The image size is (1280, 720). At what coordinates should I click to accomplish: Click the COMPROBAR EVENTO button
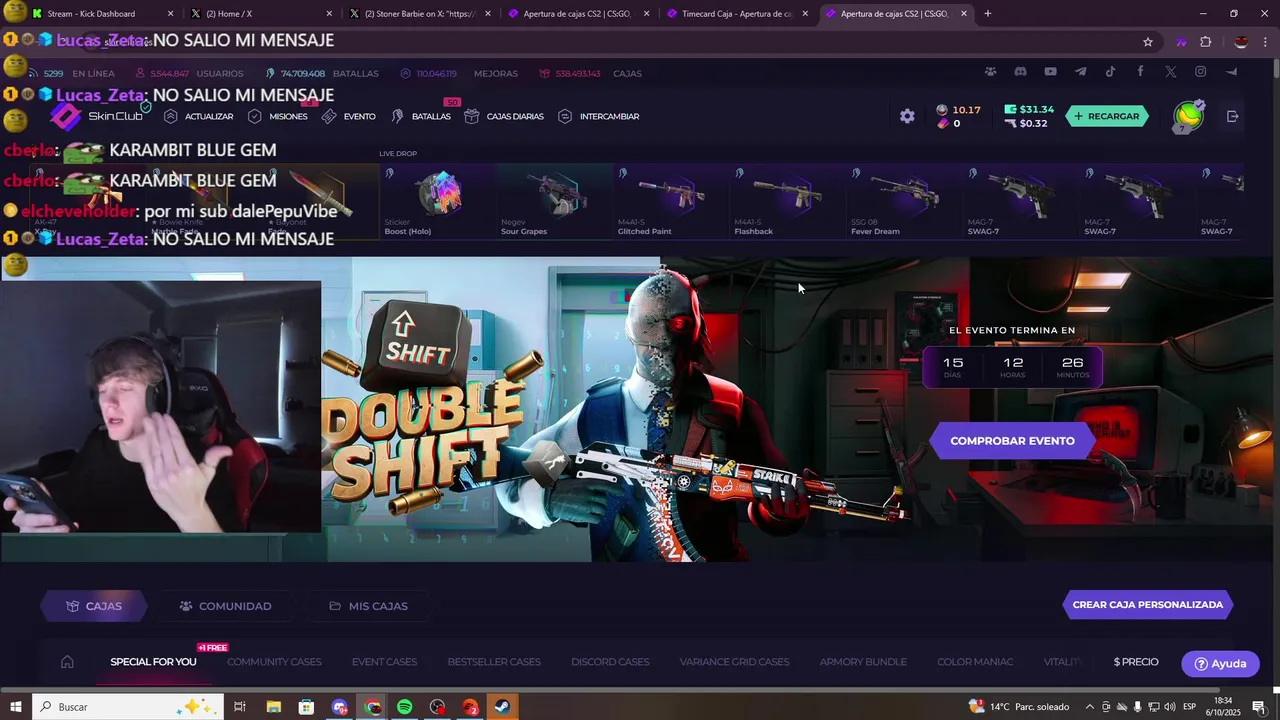pos(1012,441)
